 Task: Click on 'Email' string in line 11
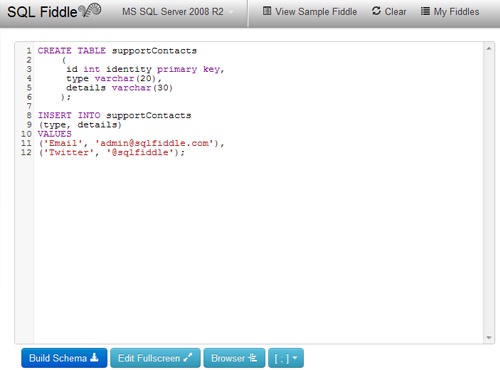pos(63,143)
